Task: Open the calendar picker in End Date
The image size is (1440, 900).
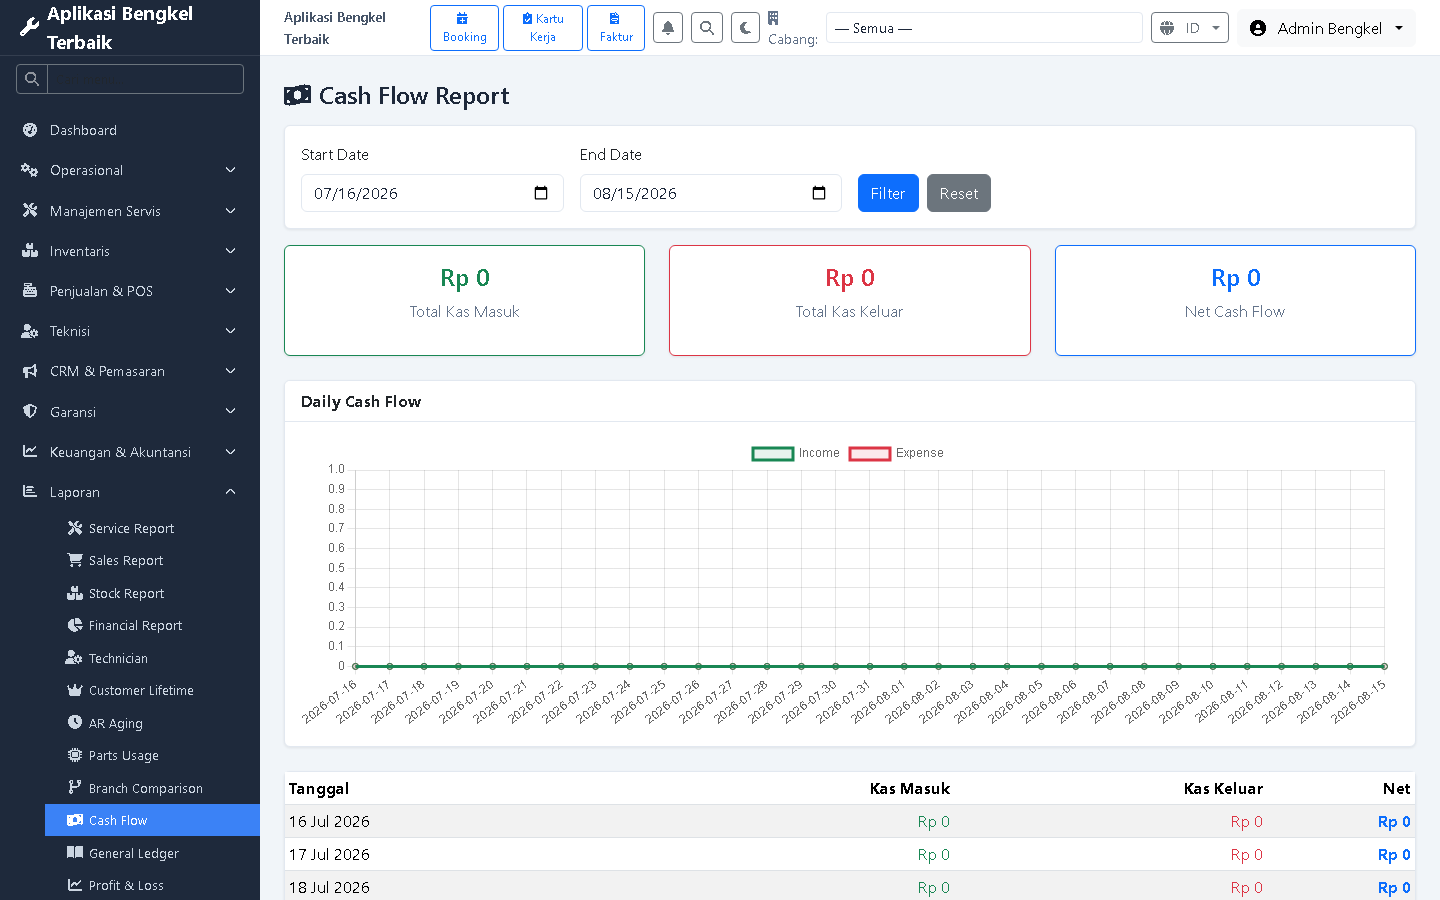Action: point(819,193)
